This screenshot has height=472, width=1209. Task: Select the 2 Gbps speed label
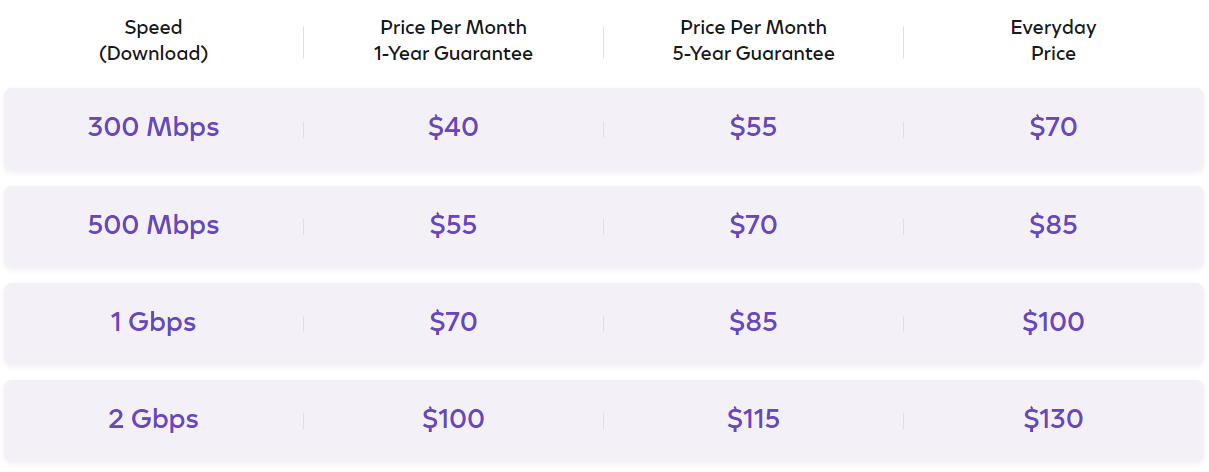(153, 420)
